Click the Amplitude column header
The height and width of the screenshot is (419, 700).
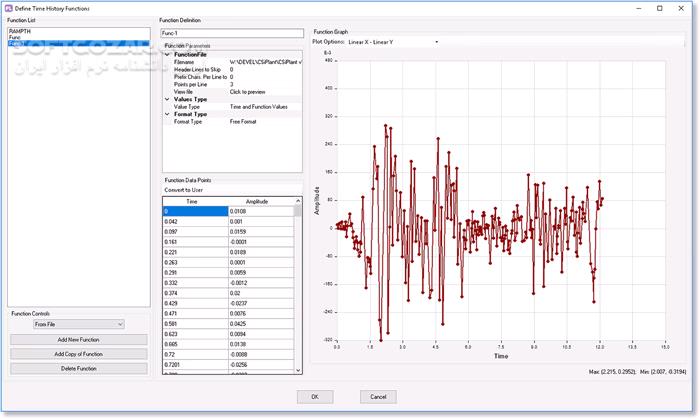(x=259, y=201)
